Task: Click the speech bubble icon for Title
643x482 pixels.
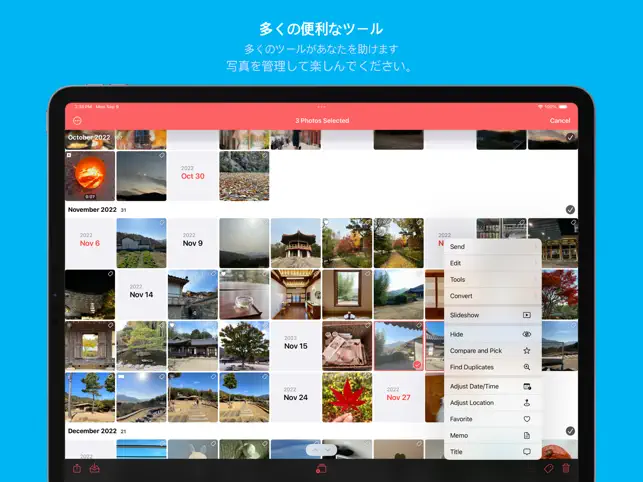Action: [x=527, y=452]
